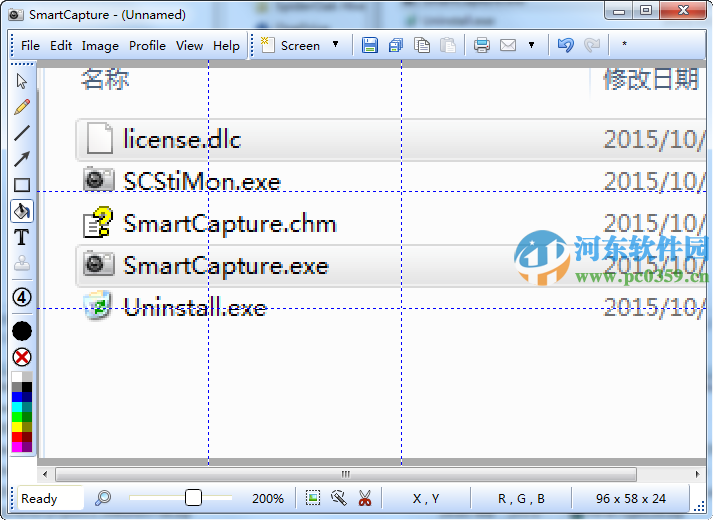The width and height of the screenshot is (714, 521).
Task: Pick the bright blue color swatch
Action: tap(17, 397)
